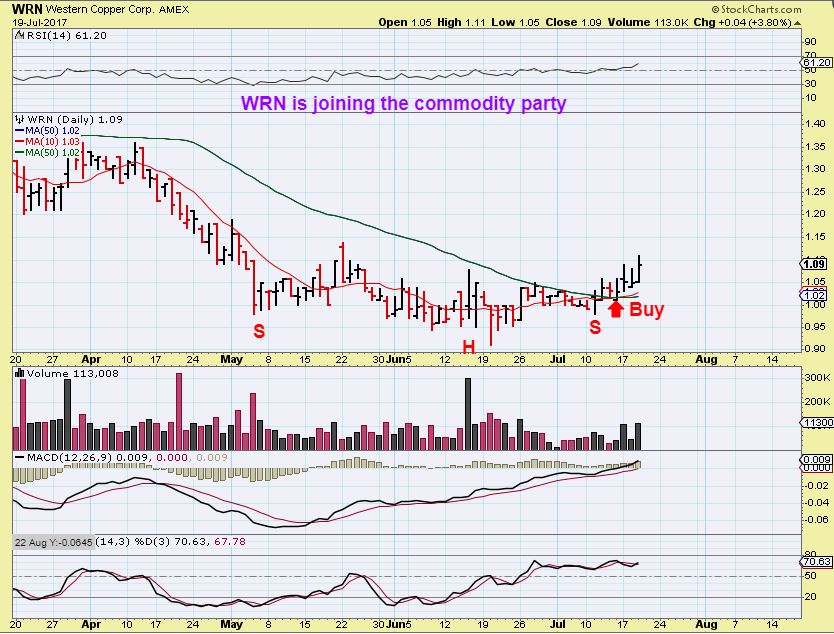Viewport: 834px width, 634px height.
Task: Click the small triangle after the Chg percentage
Action: tap(797, 23)
